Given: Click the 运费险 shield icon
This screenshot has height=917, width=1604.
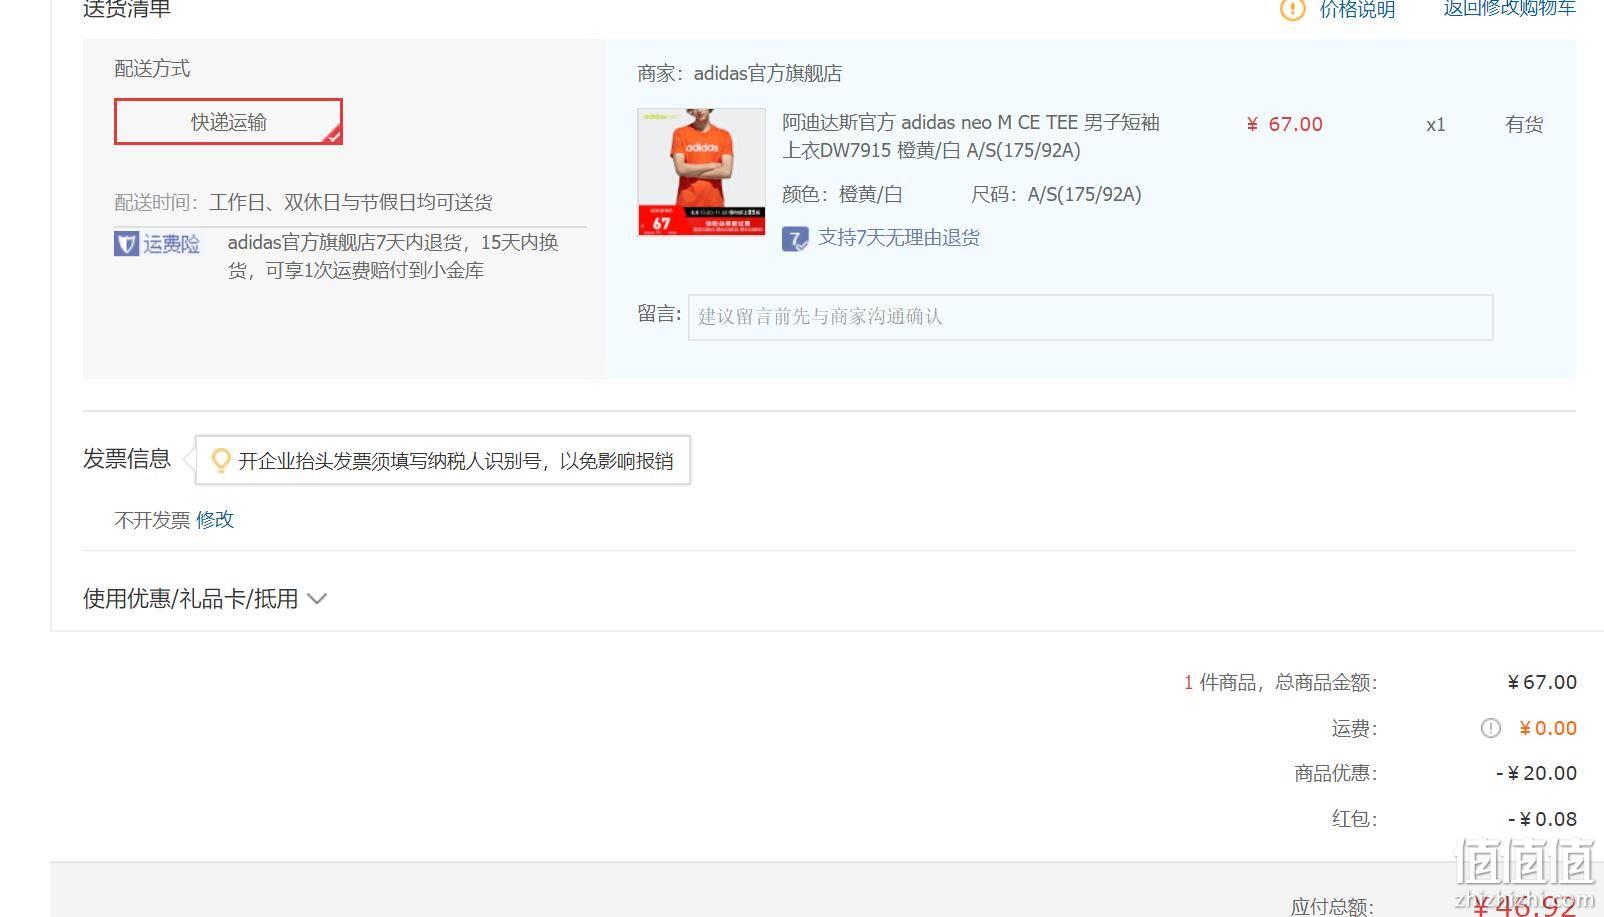Looking at the screenshot, I should coord(126,243).
